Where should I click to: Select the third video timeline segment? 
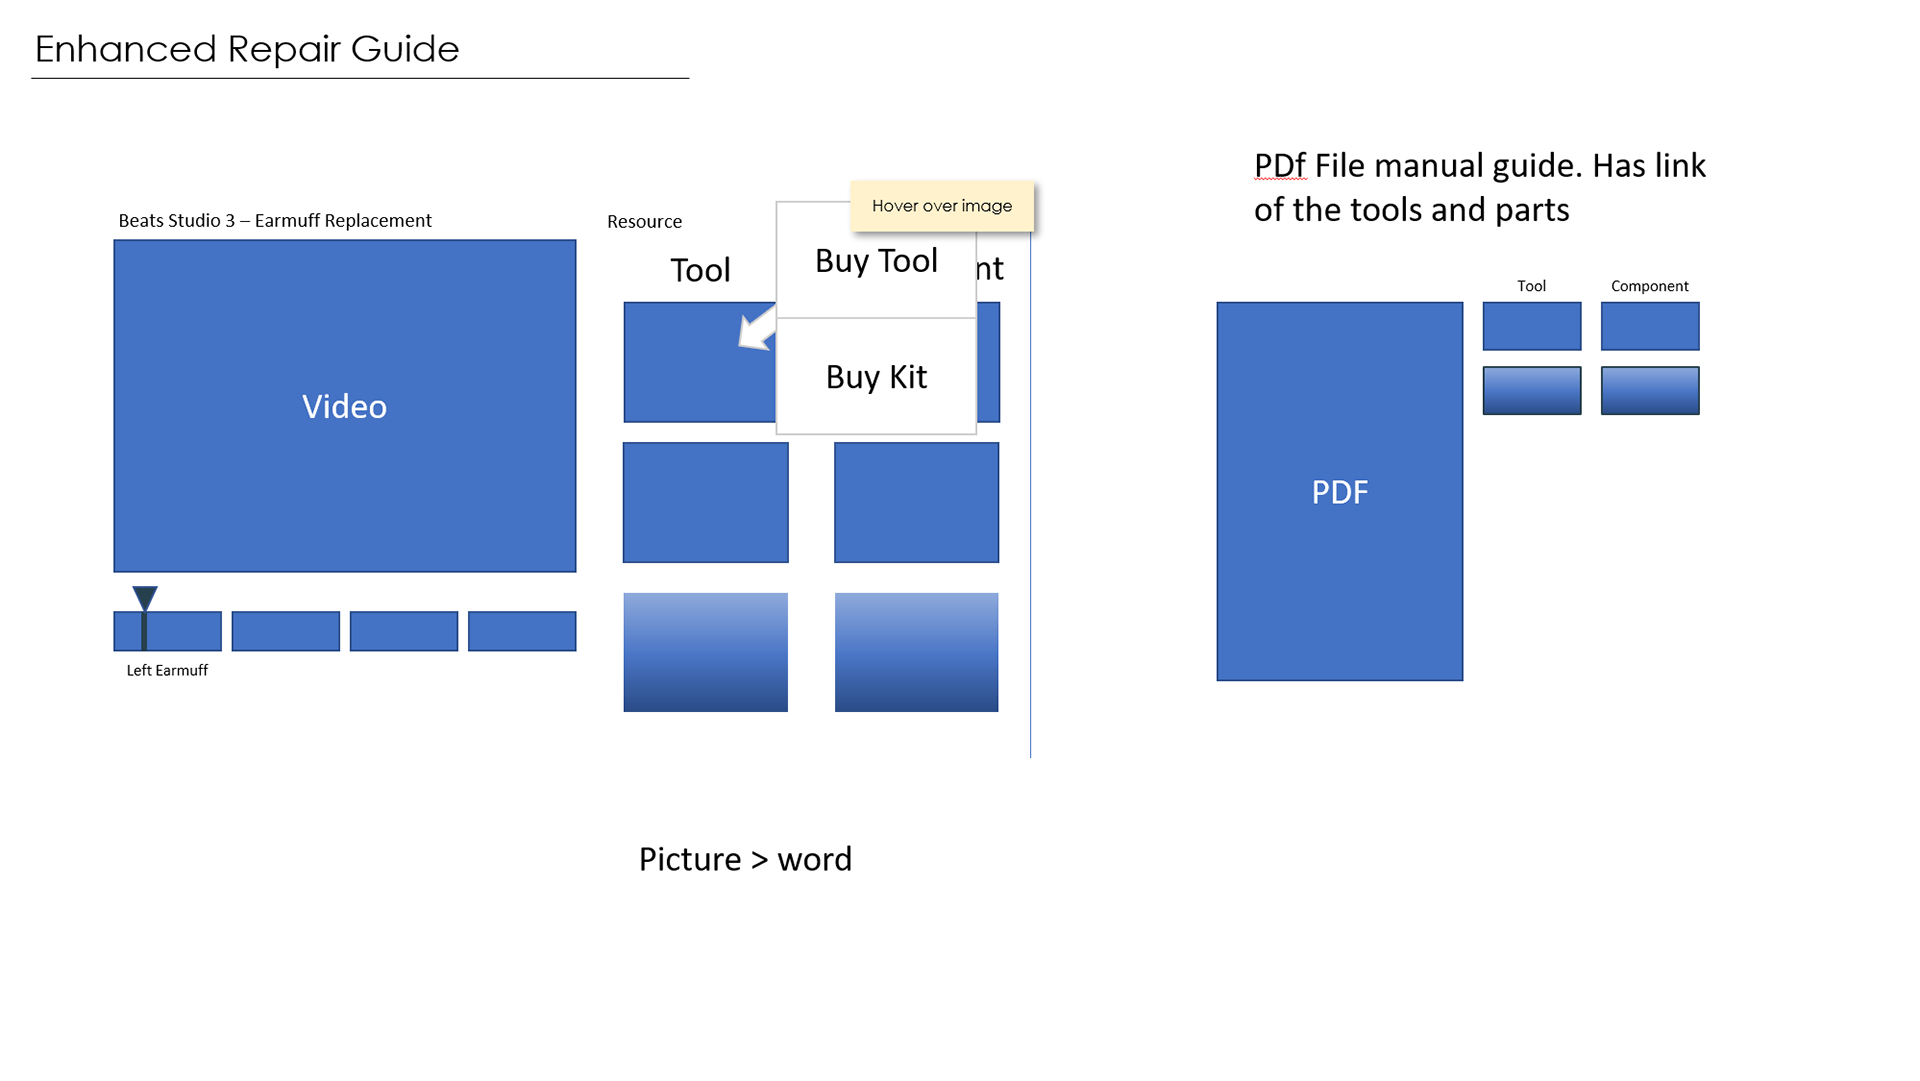click(x=403, y=631)
